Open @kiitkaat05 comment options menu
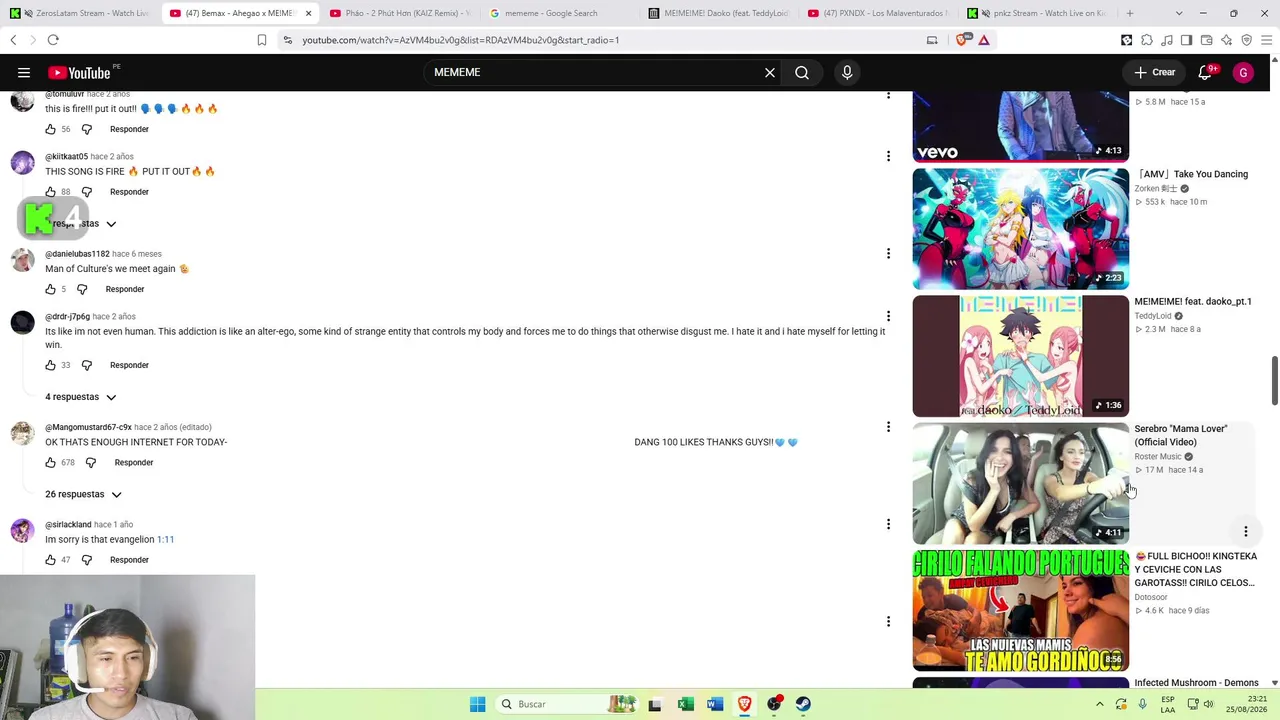 [x=888, y=156]
